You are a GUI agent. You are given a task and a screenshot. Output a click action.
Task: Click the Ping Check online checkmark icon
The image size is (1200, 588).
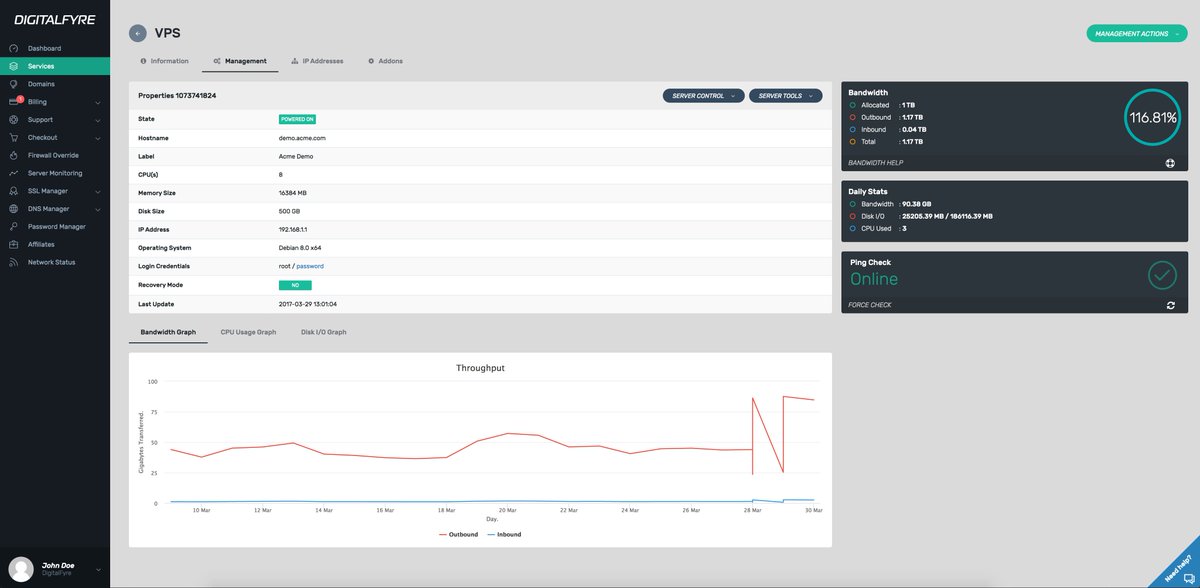point(1162,274)
